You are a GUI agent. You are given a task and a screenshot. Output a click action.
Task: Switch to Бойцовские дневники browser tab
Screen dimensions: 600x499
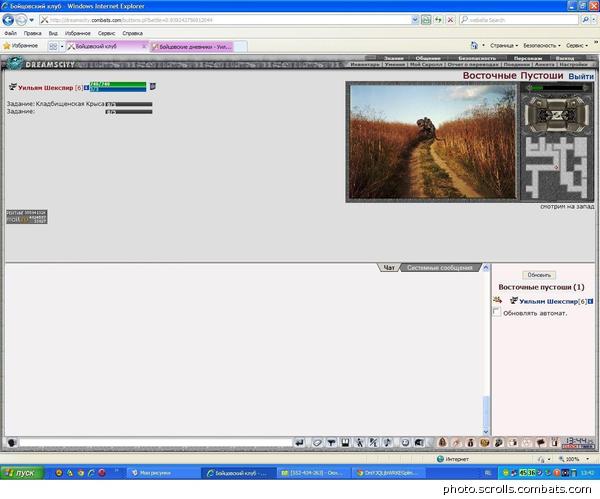(192, 47)
